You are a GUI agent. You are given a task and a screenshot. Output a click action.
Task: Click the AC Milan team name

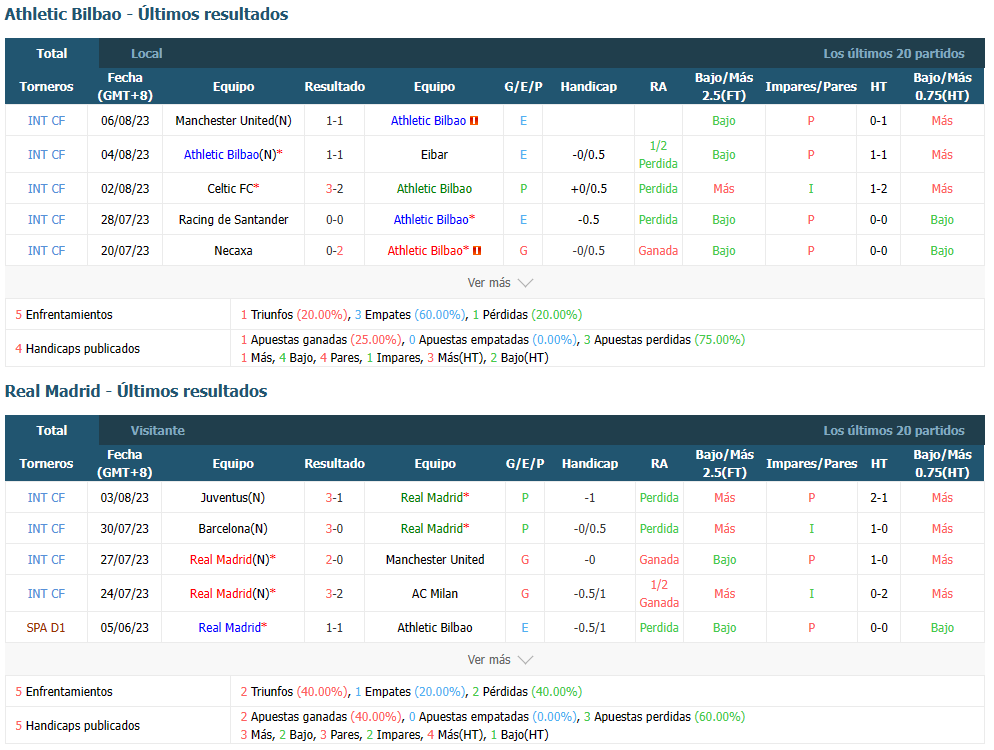tap(435, 593)
